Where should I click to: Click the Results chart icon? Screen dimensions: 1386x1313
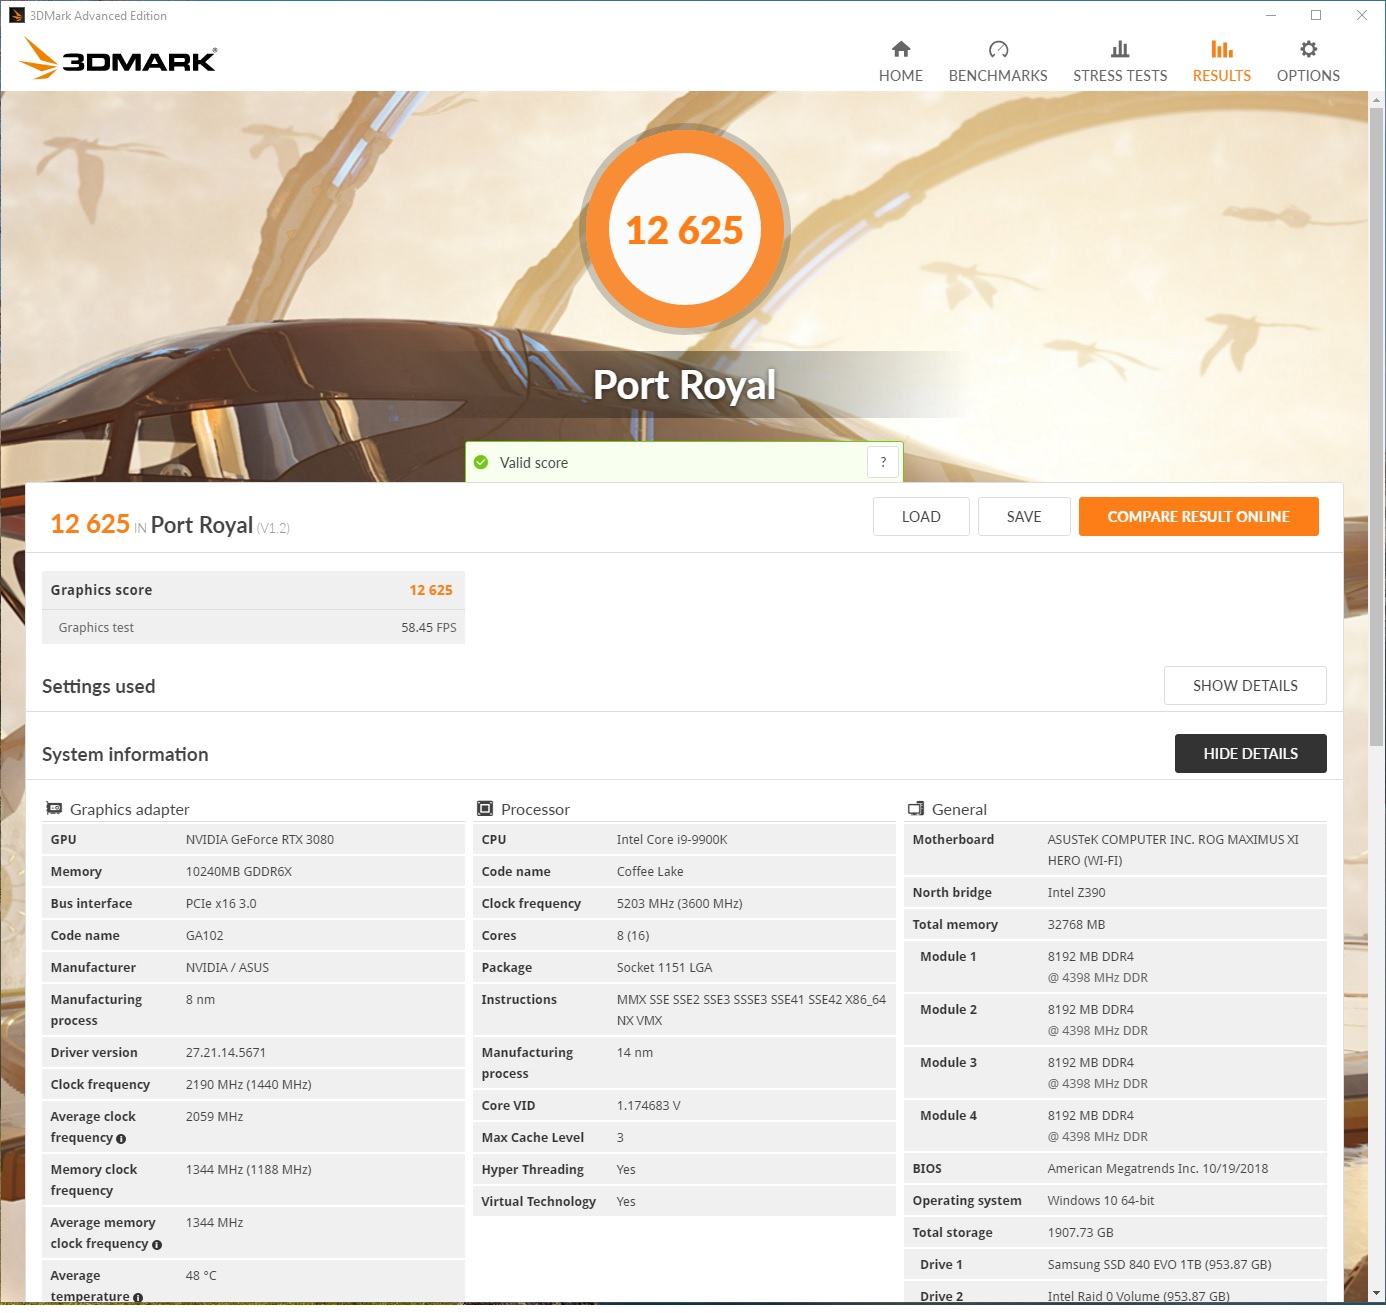point(1221,49)
